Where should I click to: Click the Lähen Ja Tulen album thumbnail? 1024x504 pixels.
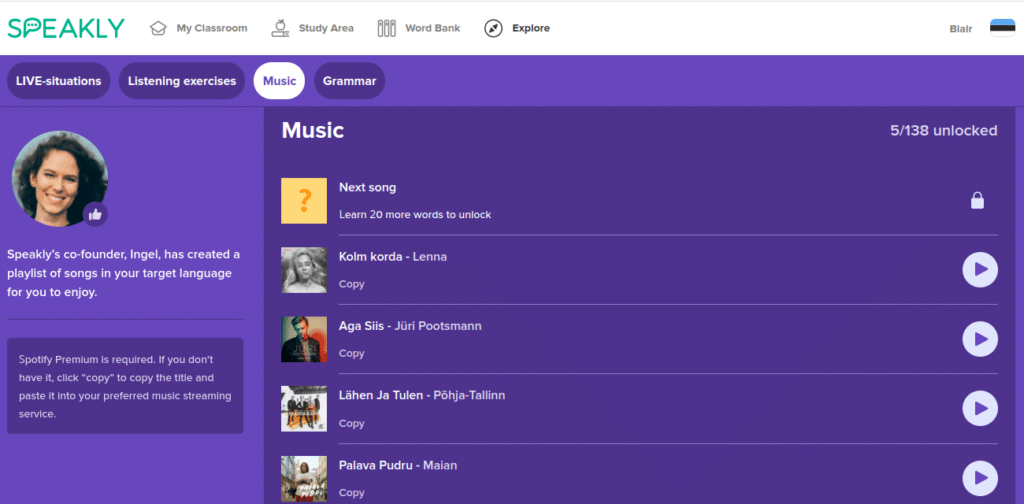pyautogui.click(x=304, y=408)
